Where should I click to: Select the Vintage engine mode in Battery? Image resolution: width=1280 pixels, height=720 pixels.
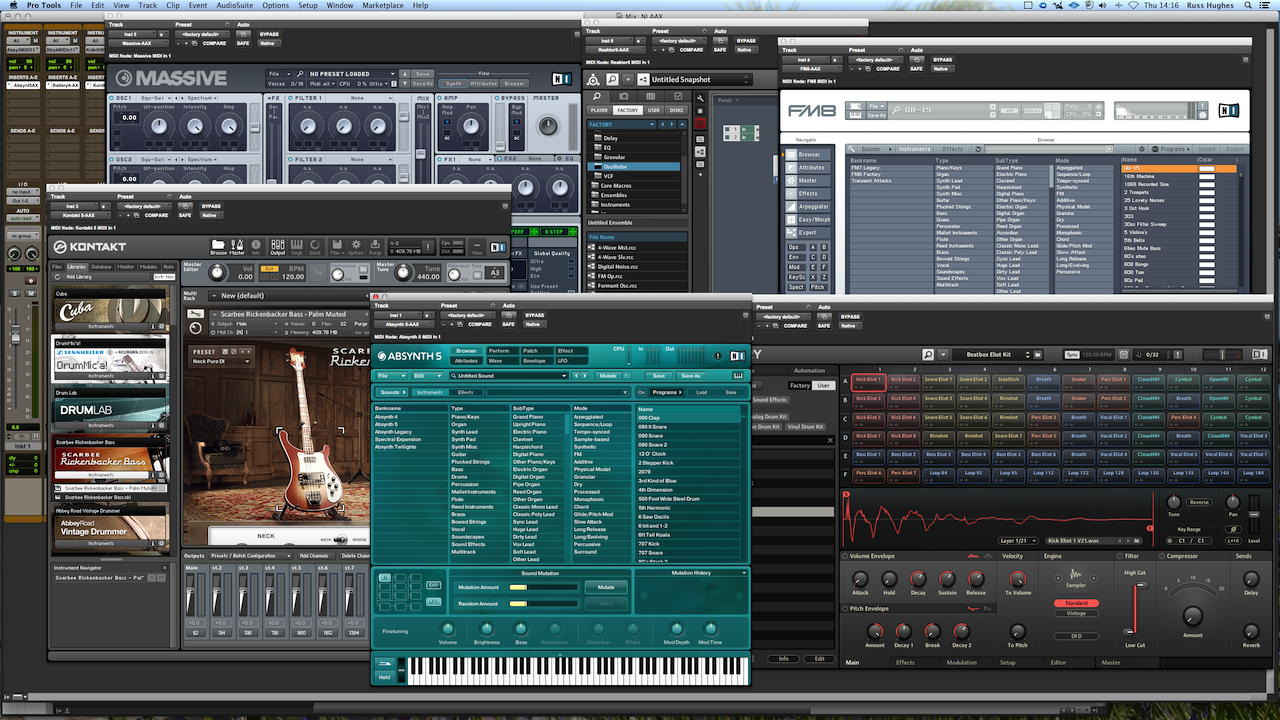click(1076, 613)
